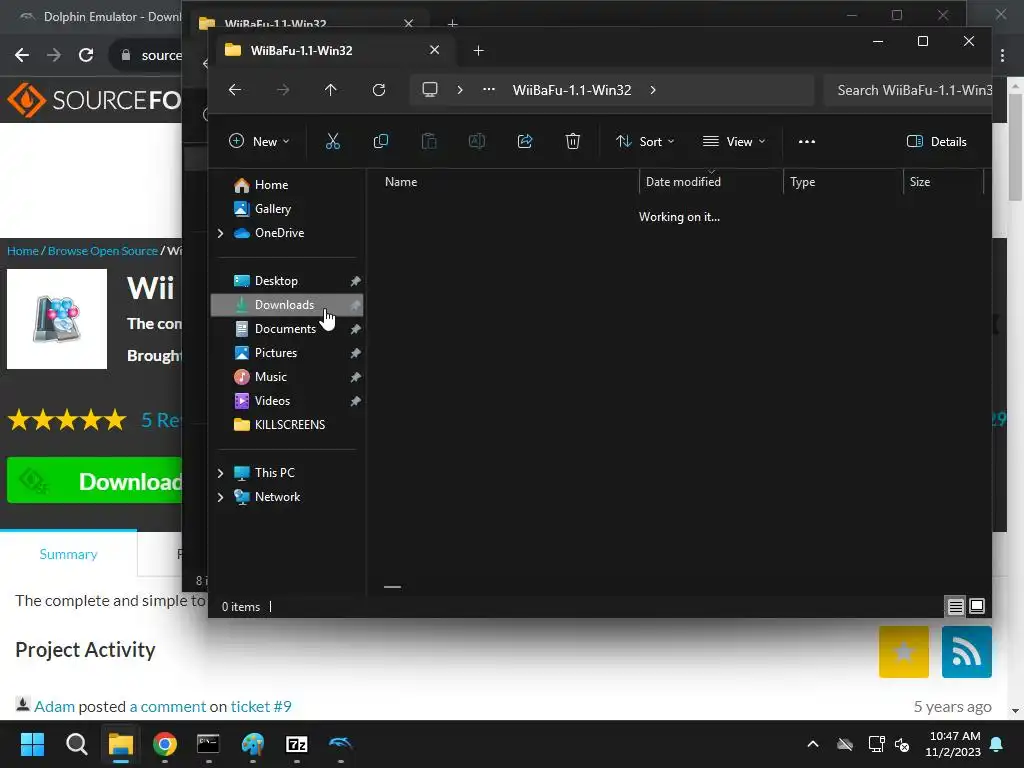This screenshot has height=768, width=1024.
Task: Expand the This PC tree node
Action: (x=220, y=473)
